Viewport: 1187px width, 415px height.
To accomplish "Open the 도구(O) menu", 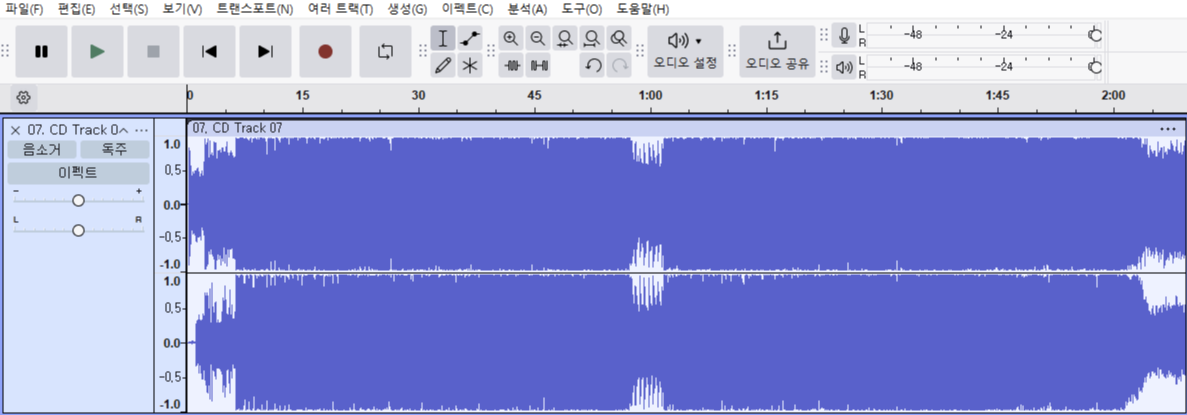I will click(581, 9).
